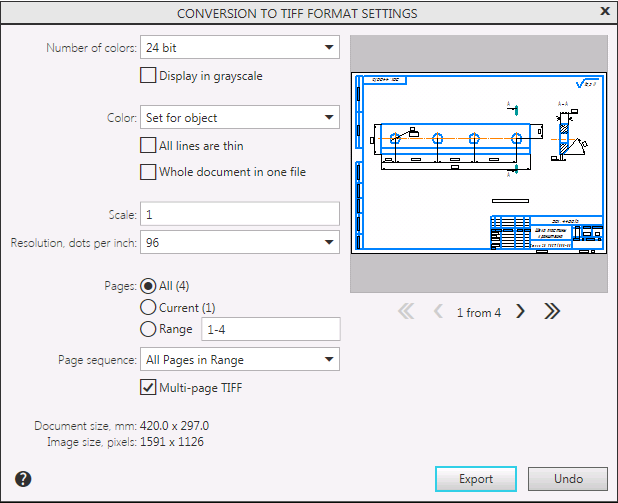
Task: Advance to the next preview page
Action: click(520, 312)
